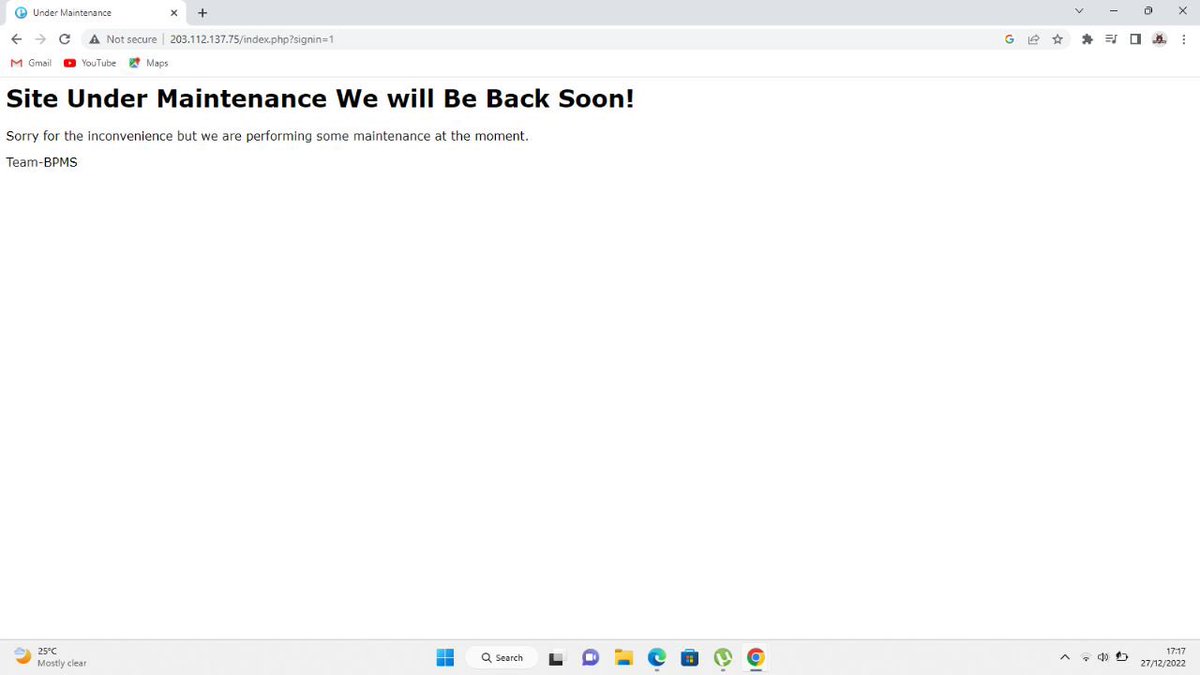1200x675 pixels.
Task: Reload the Under Maintenance page
Action: coord(65,39)
